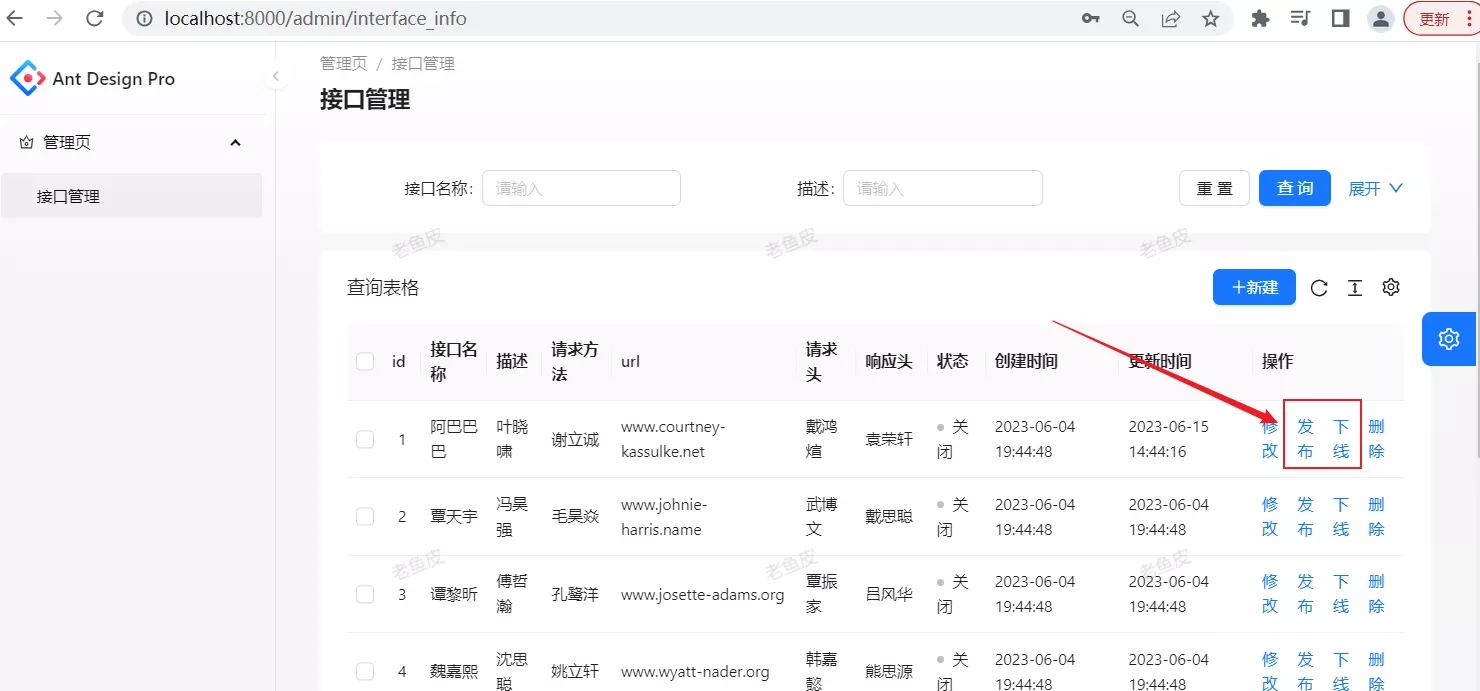Screen dimensions: 1480x691
Task: Click 修改 for row 谭黎昕
Action: [1270, 594]
